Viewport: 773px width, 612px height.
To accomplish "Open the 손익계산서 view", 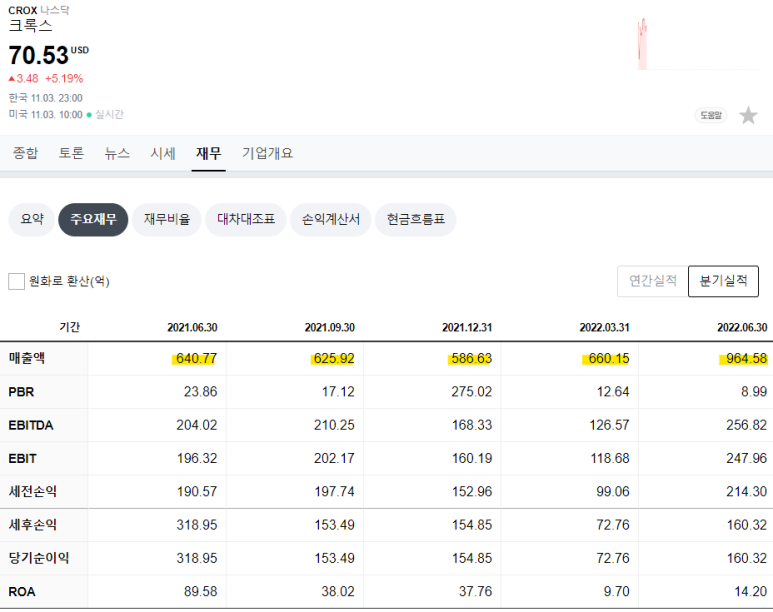I will click(x=331, y=219).
